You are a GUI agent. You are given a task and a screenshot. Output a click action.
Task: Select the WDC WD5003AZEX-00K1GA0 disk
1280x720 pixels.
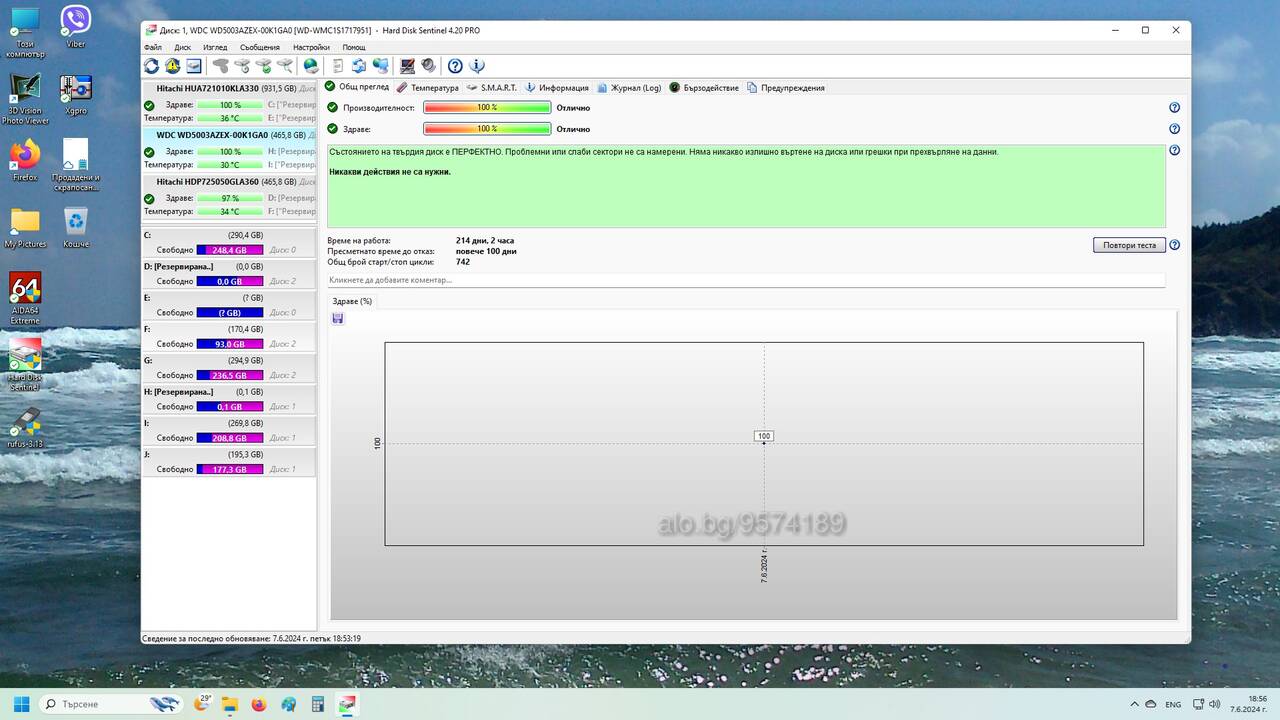[229, 150]
